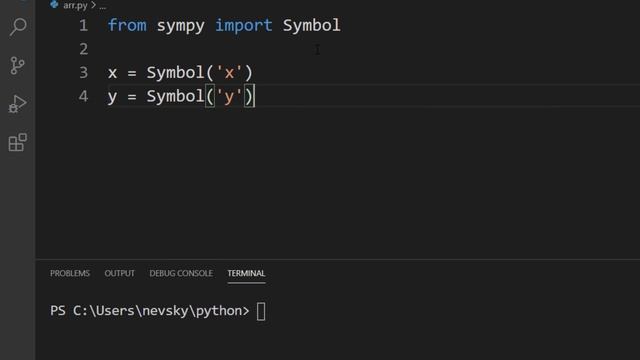Open the Extensions view
Screen dimensions: 640x360
pos(18,142)
